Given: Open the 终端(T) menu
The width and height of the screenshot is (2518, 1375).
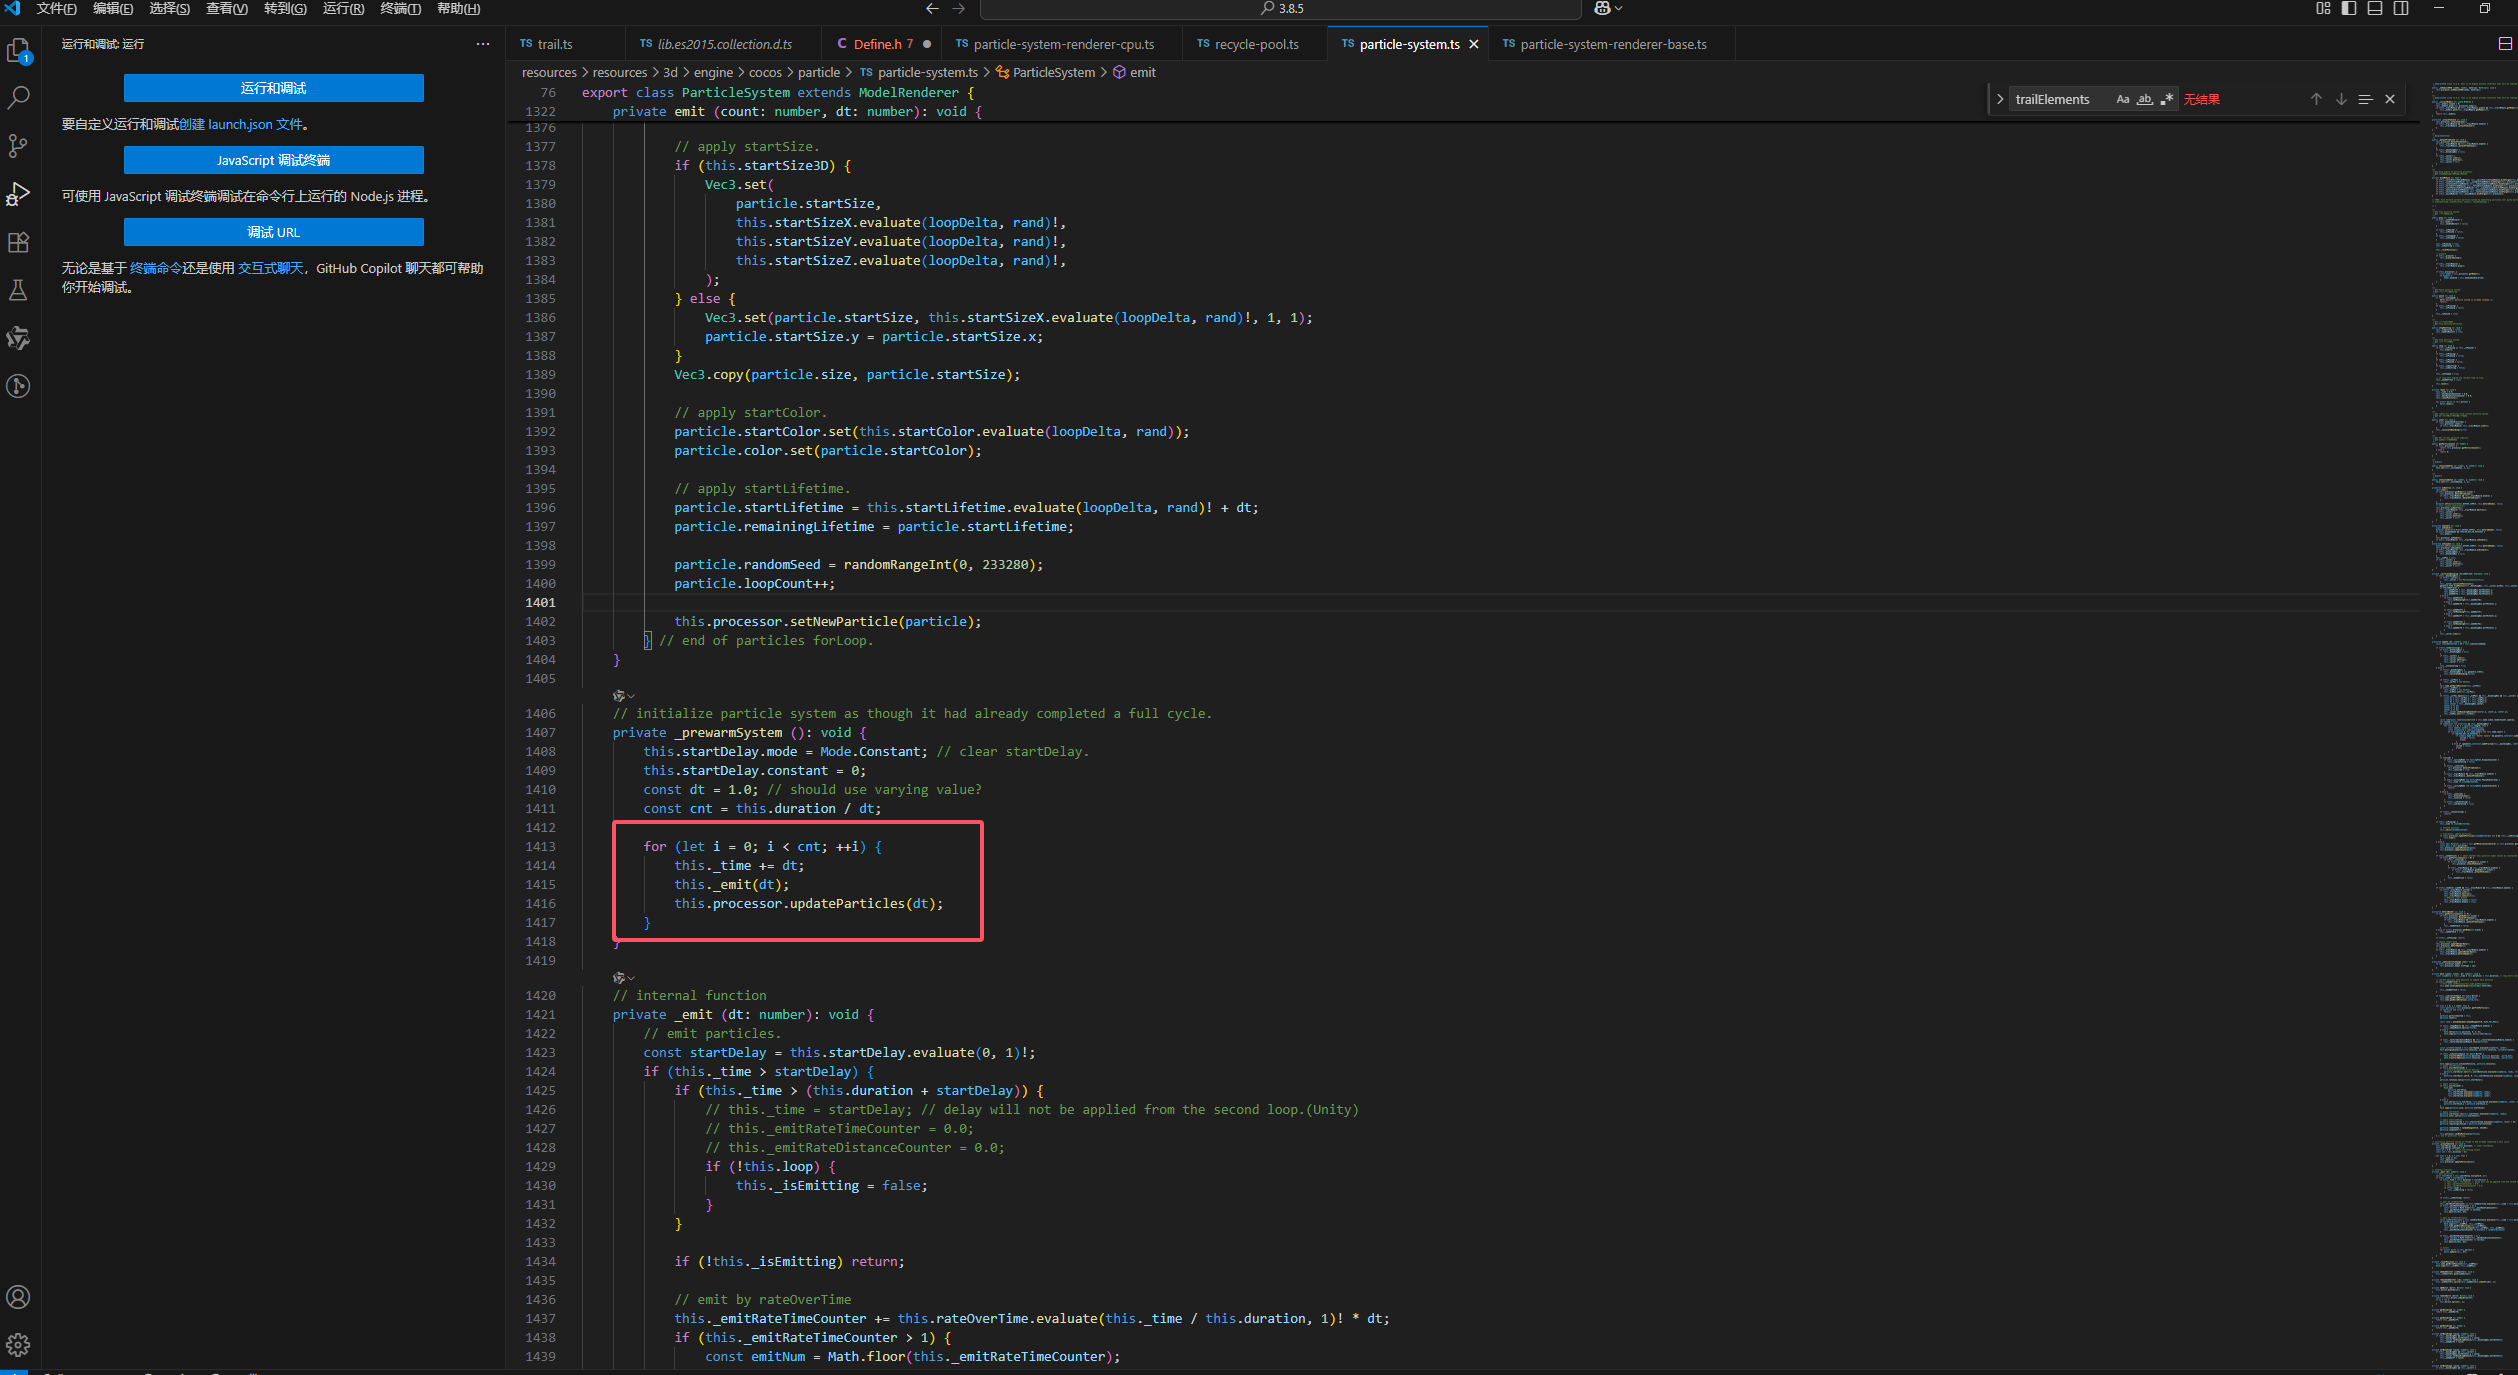Looking at the screenshot, I should click(x=400, y=9).
